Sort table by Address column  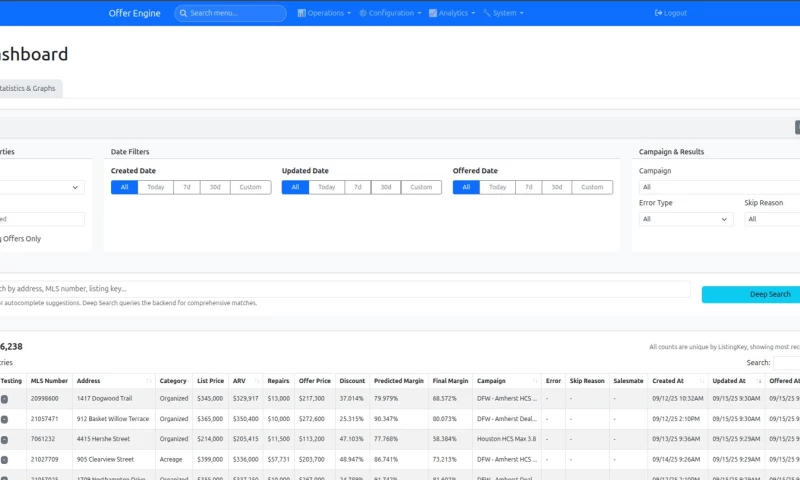[x=114, y=381]
